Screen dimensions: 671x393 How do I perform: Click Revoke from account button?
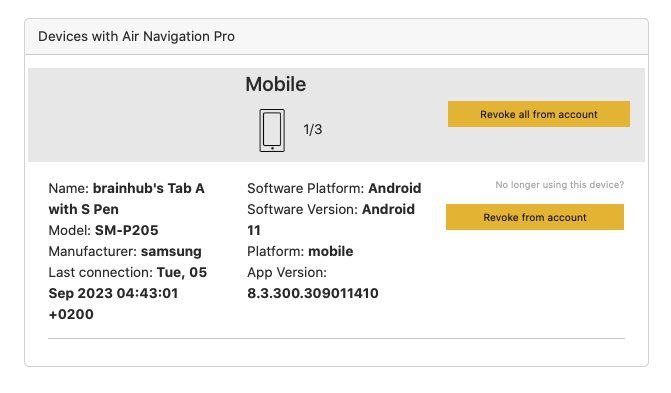point(535,217)
